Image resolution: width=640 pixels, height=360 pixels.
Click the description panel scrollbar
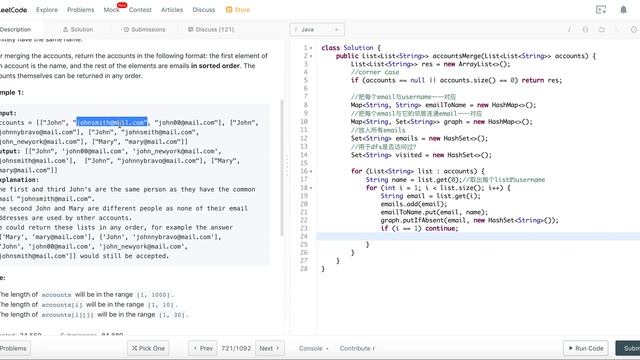[x=282, y=167]
